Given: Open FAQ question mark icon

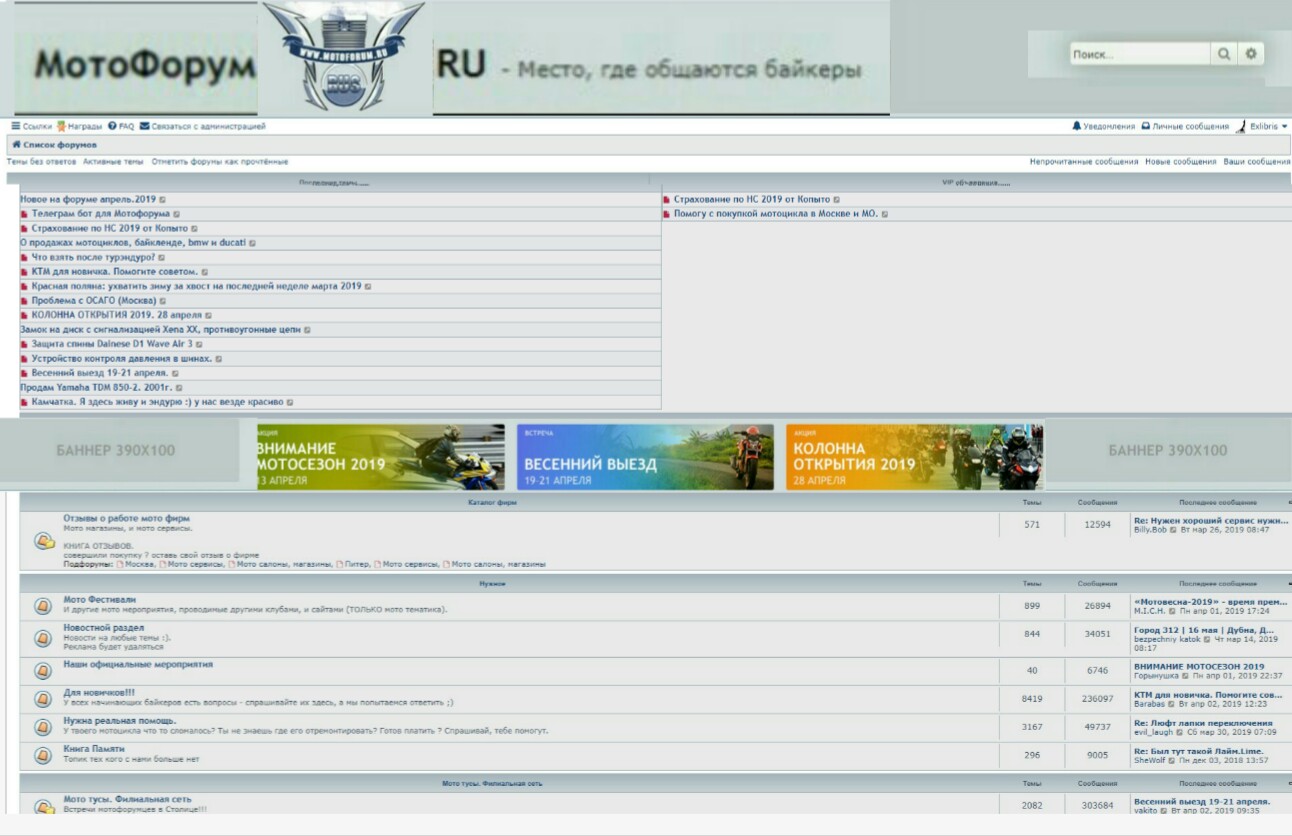Looking at the screenshot, I should (x=113, y=127).
